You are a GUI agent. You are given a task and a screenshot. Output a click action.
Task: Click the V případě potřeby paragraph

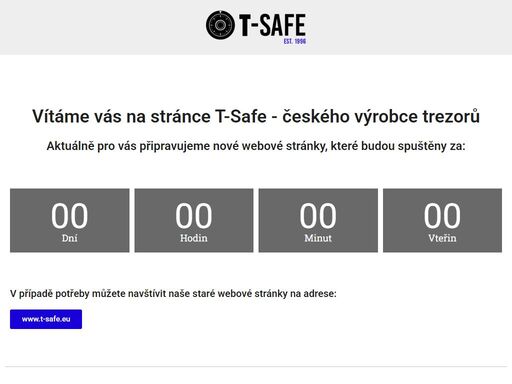point(173,294)
